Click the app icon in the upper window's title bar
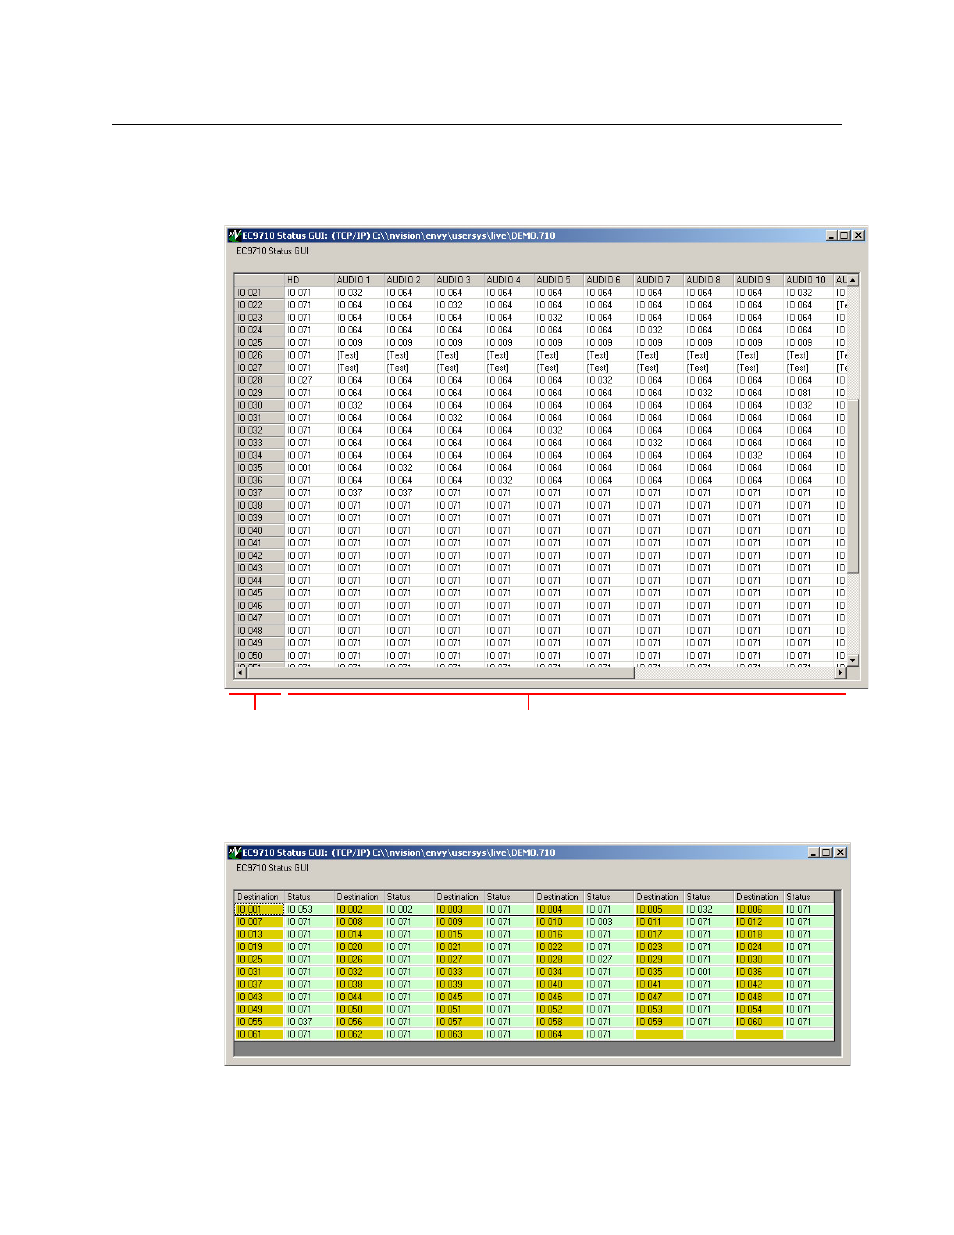 pyautogui.click(x=234, y=236)
